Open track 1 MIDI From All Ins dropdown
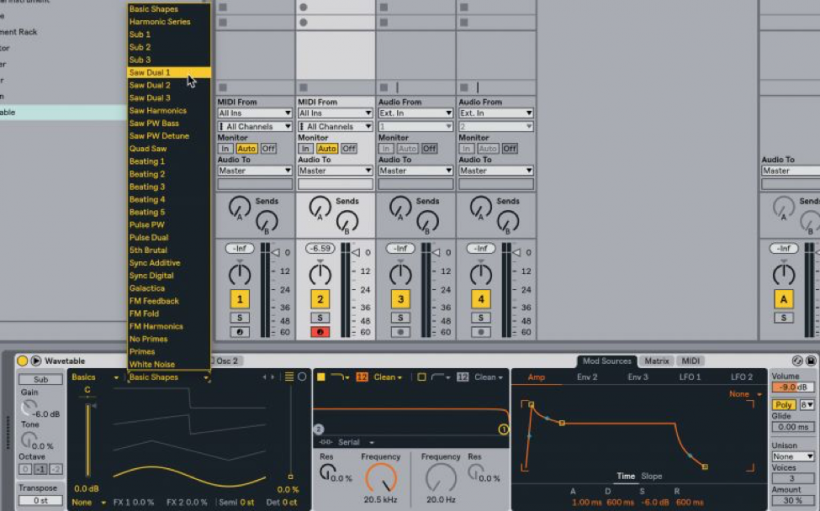 click(255, 113)
